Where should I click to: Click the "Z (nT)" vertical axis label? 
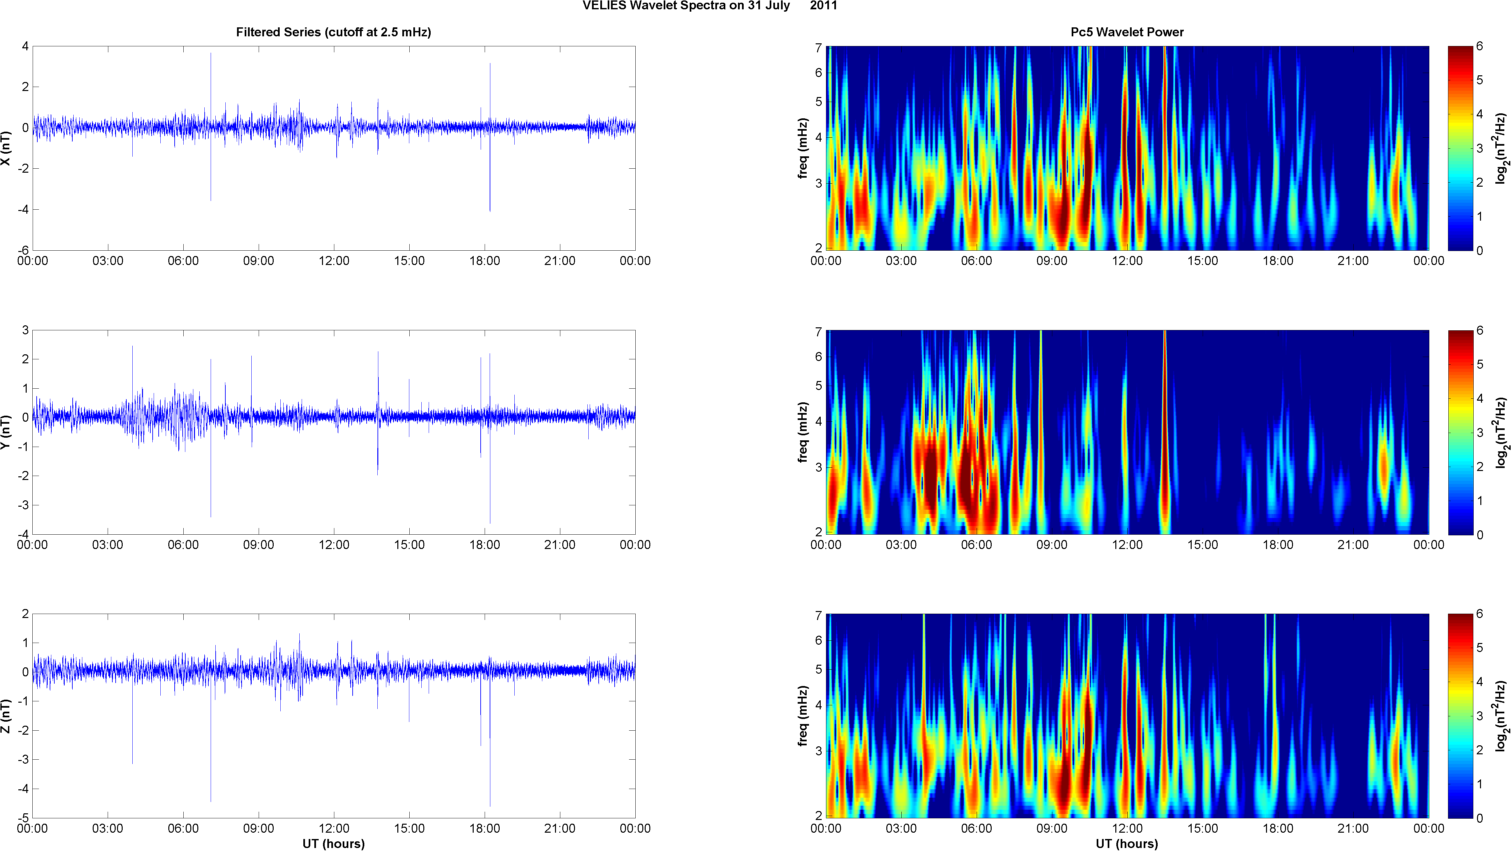point(6,716)
